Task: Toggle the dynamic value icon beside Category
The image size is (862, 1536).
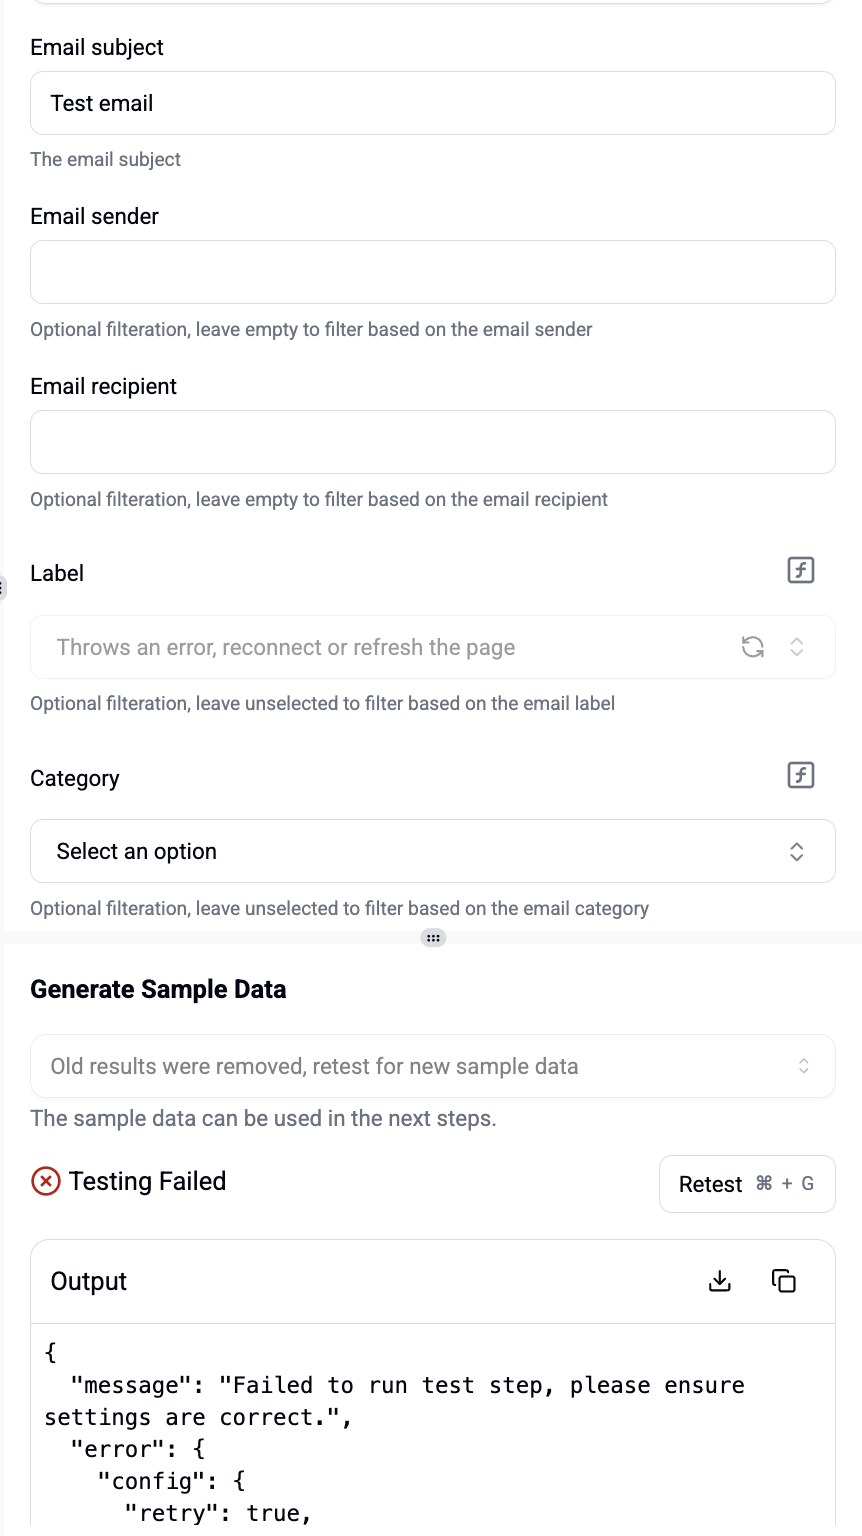Action: point(801,775)
